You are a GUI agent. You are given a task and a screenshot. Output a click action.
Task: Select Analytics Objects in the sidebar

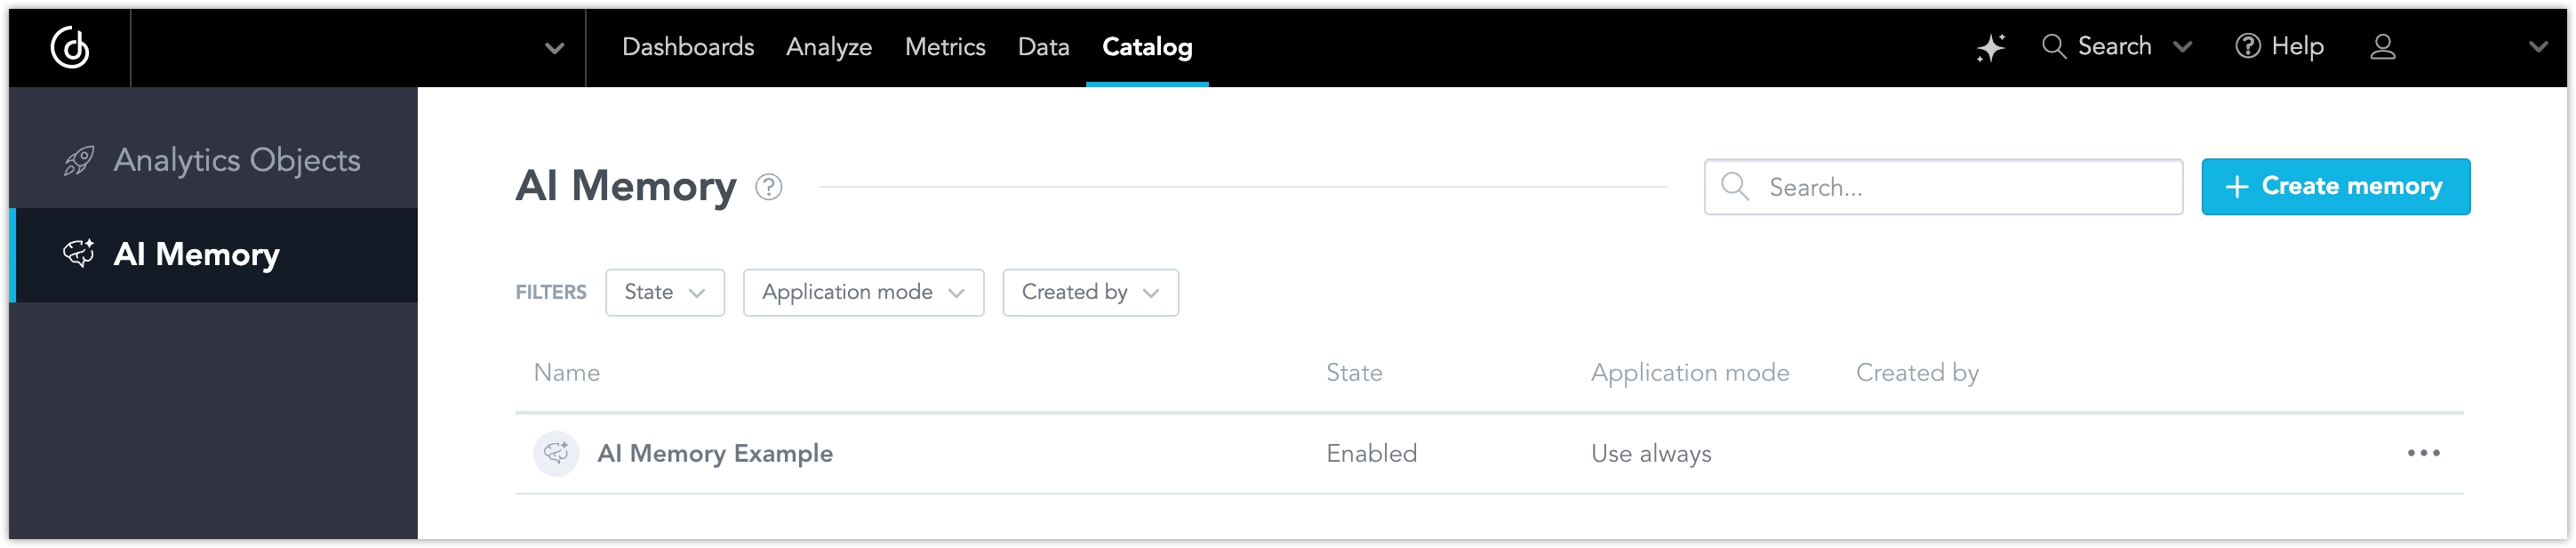[236, 160]
